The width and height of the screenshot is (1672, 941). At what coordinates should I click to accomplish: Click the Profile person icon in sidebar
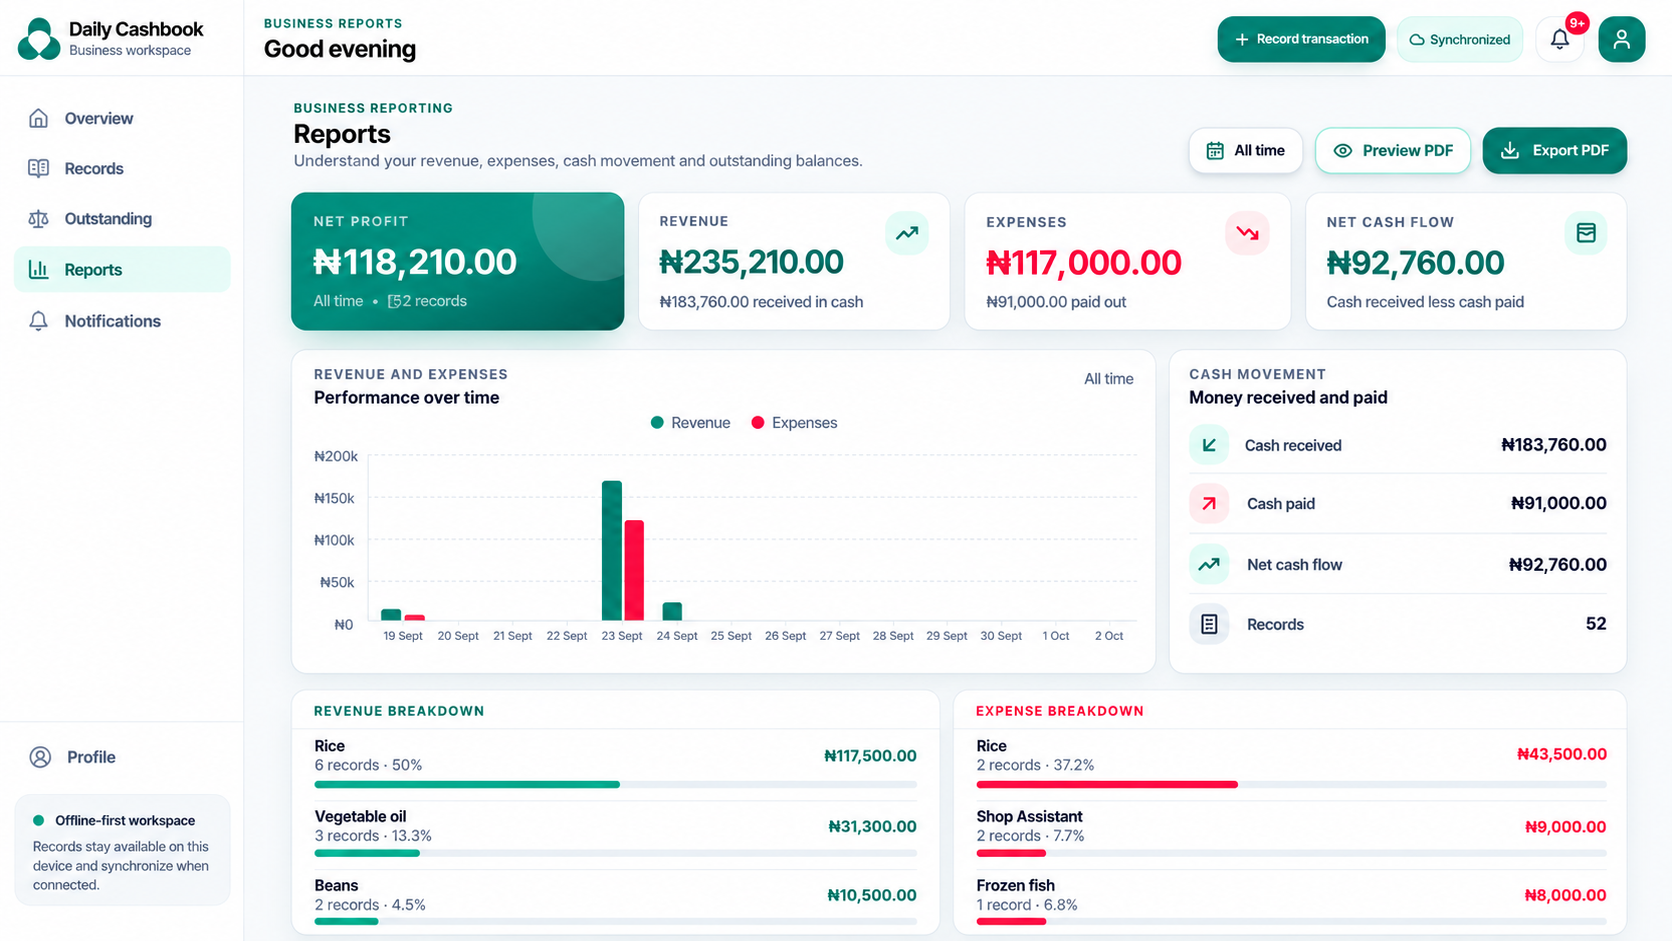[x=40, y=757]
